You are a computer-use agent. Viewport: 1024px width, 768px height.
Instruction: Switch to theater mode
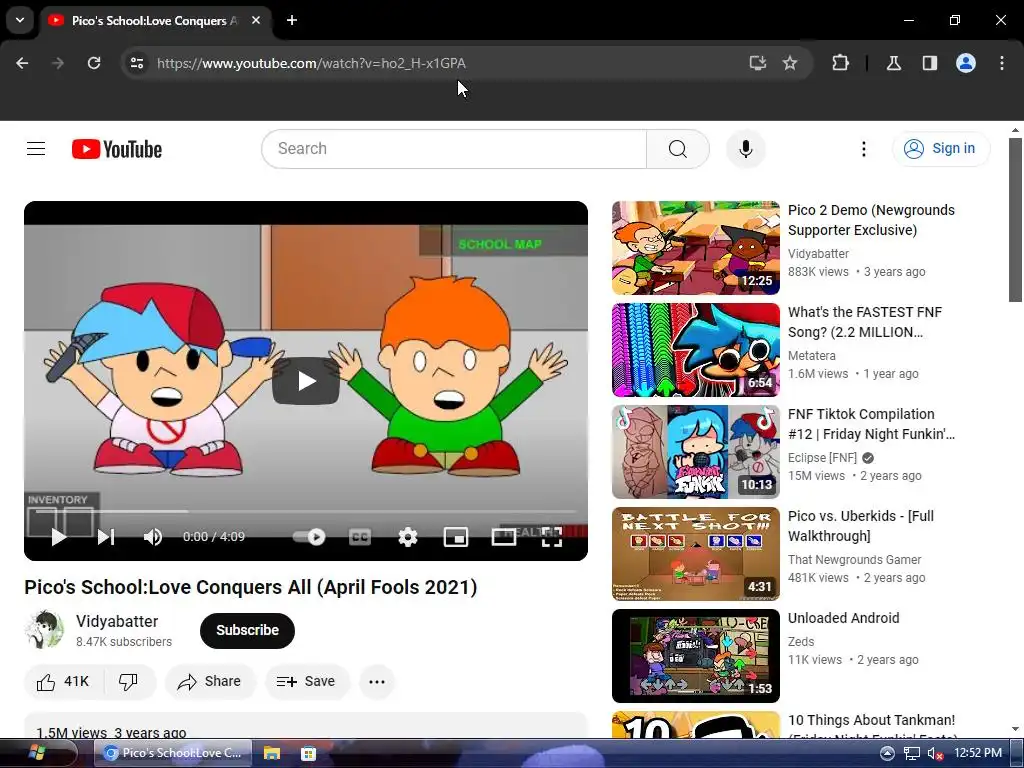coord(504,537)
